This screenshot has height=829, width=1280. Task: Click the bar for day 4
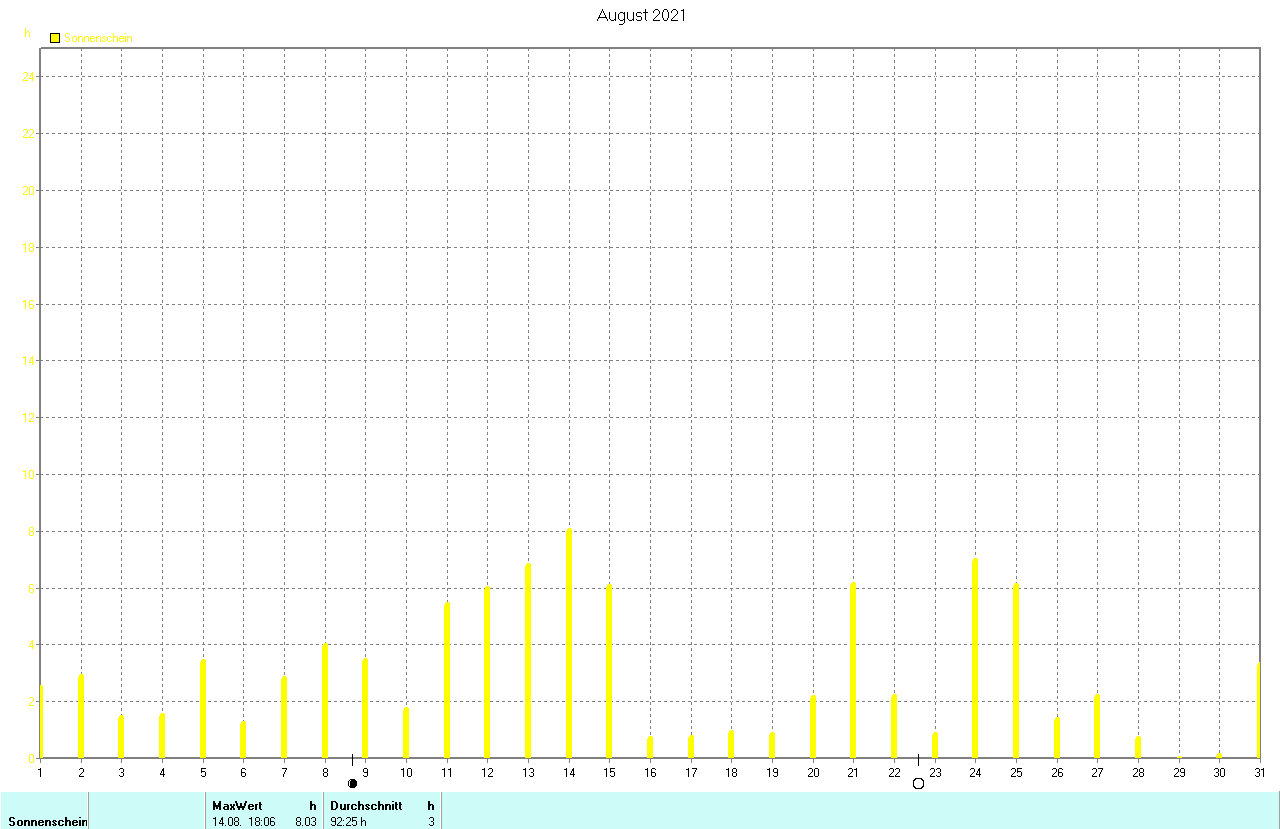pyautogui.click(x=162, y=736)
